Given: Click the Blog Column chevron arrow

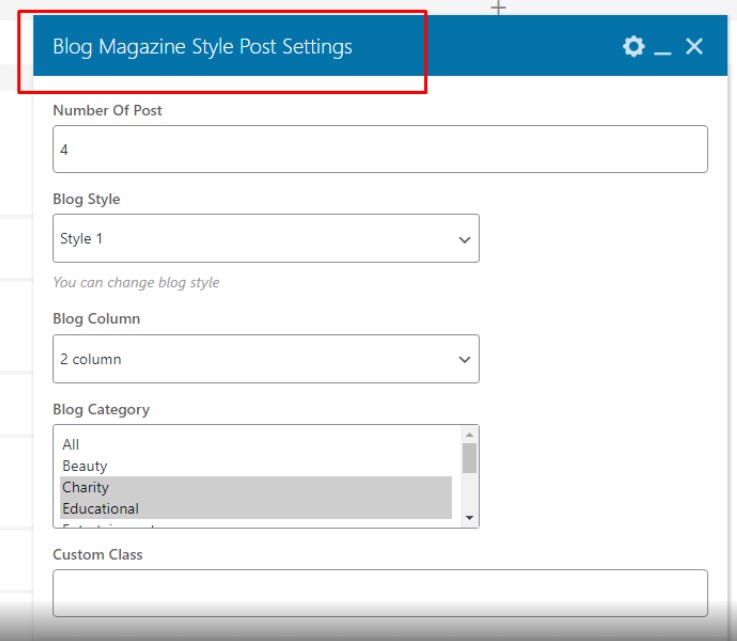Looking at the screenshot, I should coord(464,360).
